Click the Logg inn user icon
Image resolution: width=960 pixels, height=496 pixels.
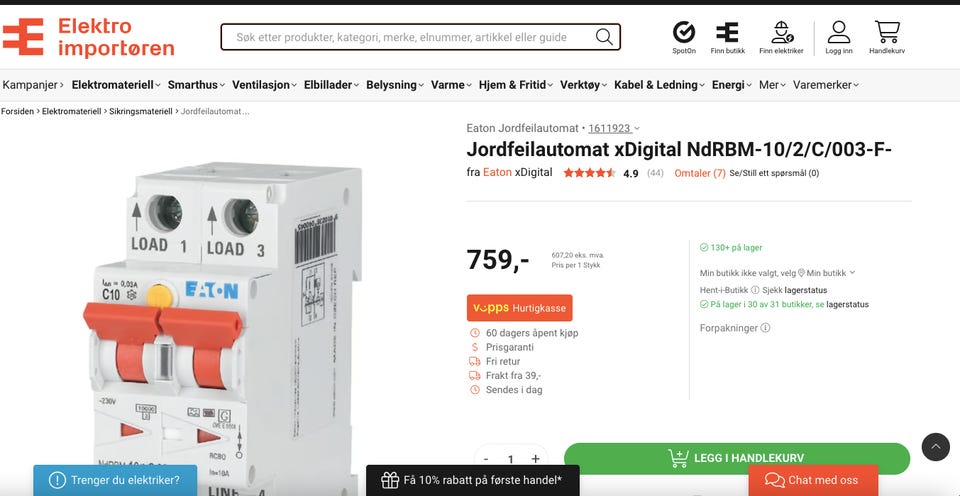point(839,32)
